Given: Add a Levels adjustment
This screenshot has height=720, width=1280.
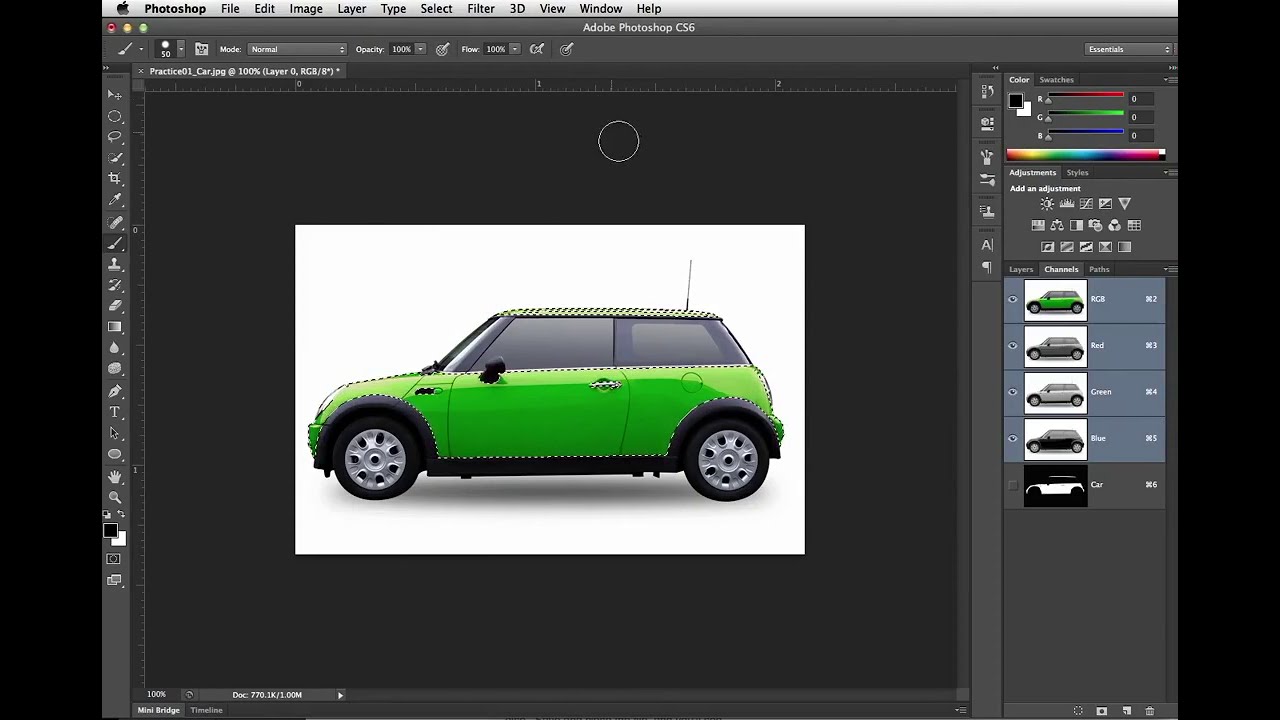Looking at the screenshot, I should 1066,204.
